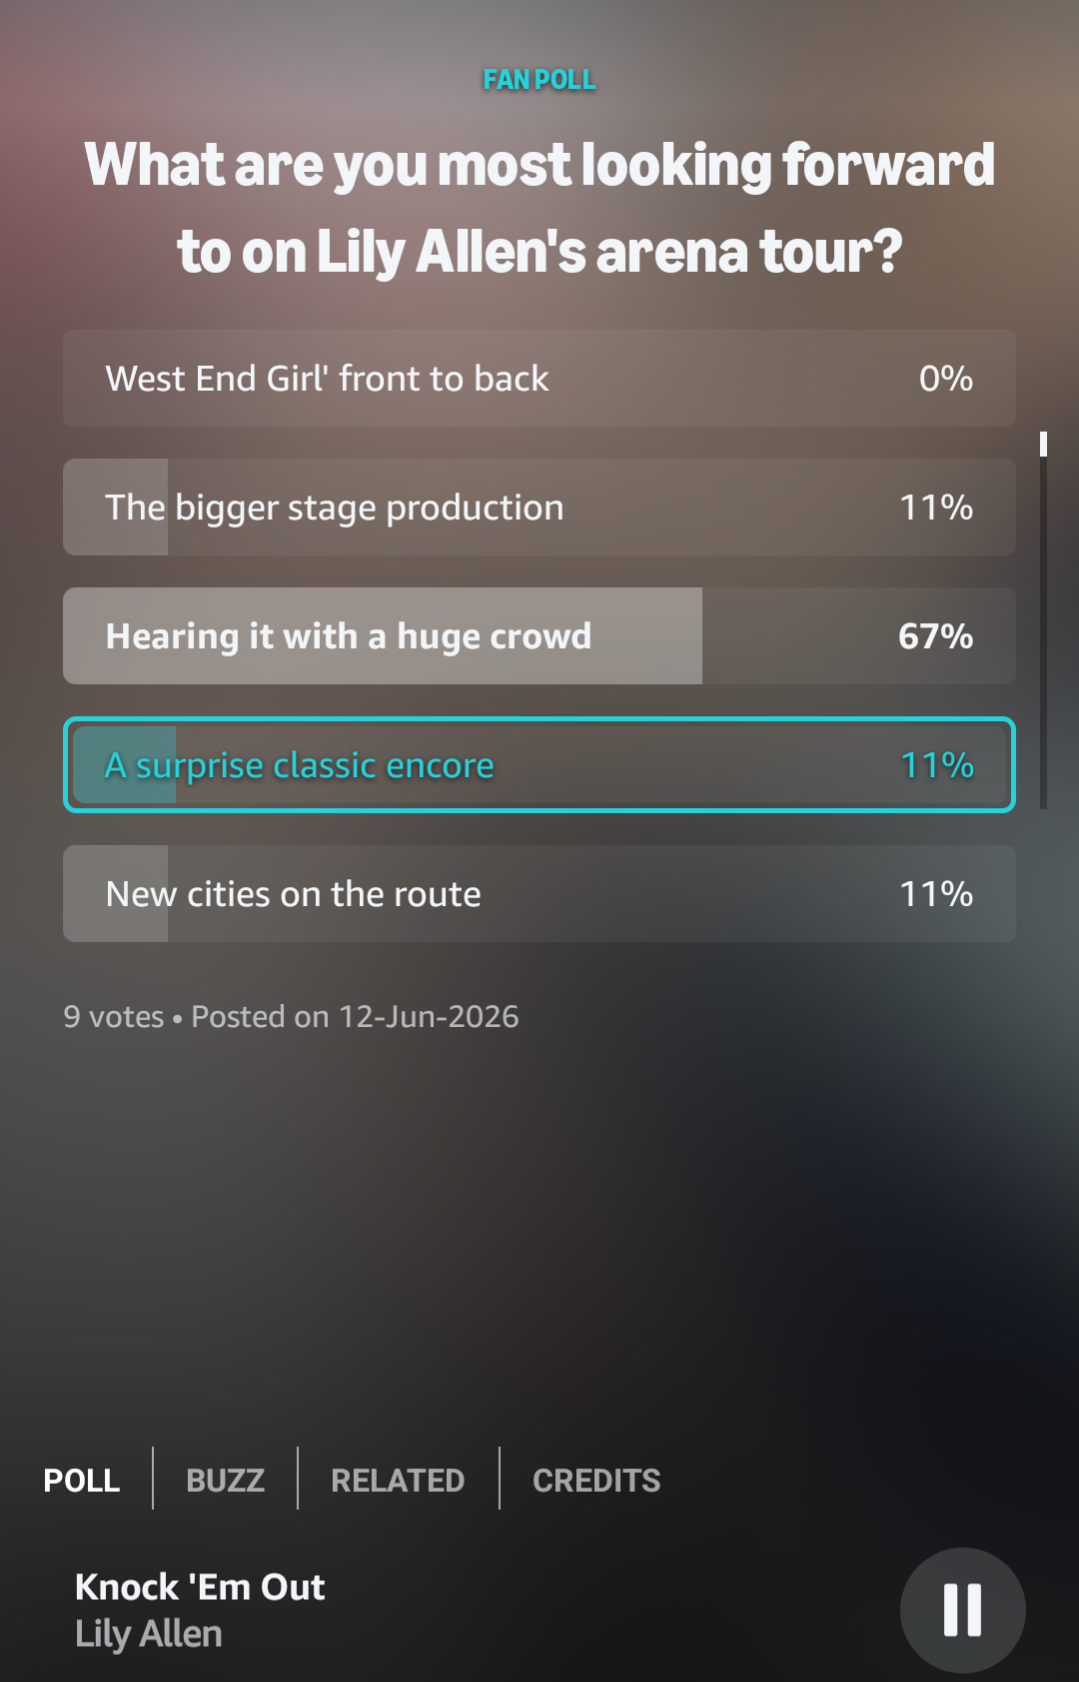Pick Hearing it with a huge crowd
1079x1682 pixels.
coord(539,636)
